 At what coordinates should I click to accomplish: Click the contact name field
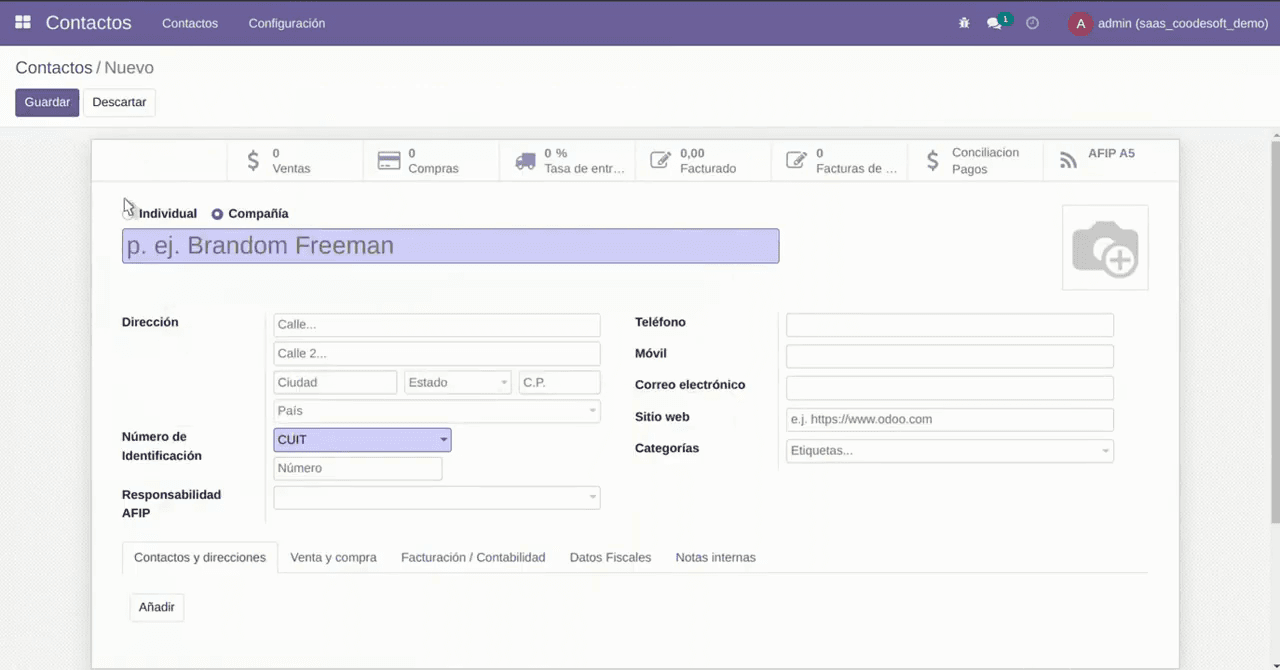[x=450, y=246]
